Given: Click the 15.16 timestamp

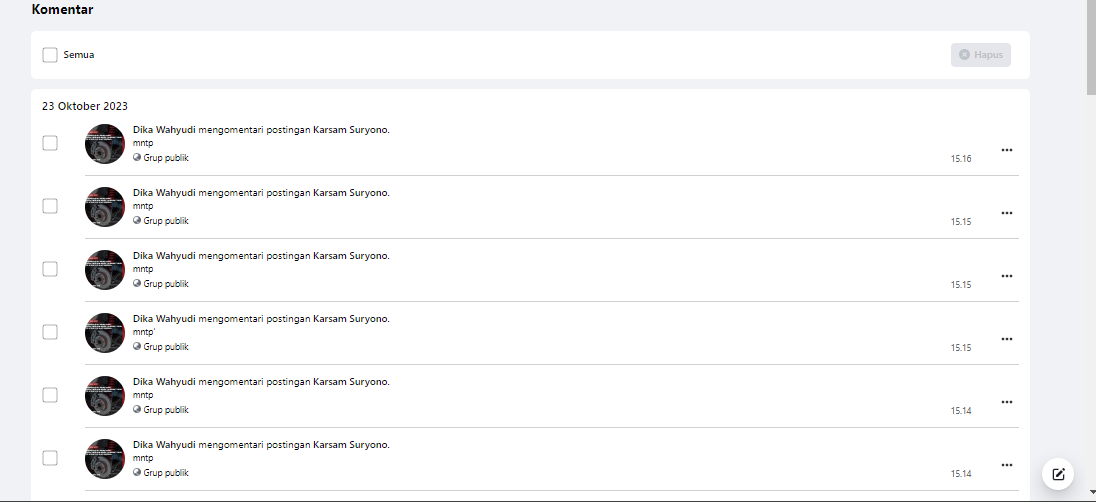Looking at the screenshot, I should click(961, 159).
